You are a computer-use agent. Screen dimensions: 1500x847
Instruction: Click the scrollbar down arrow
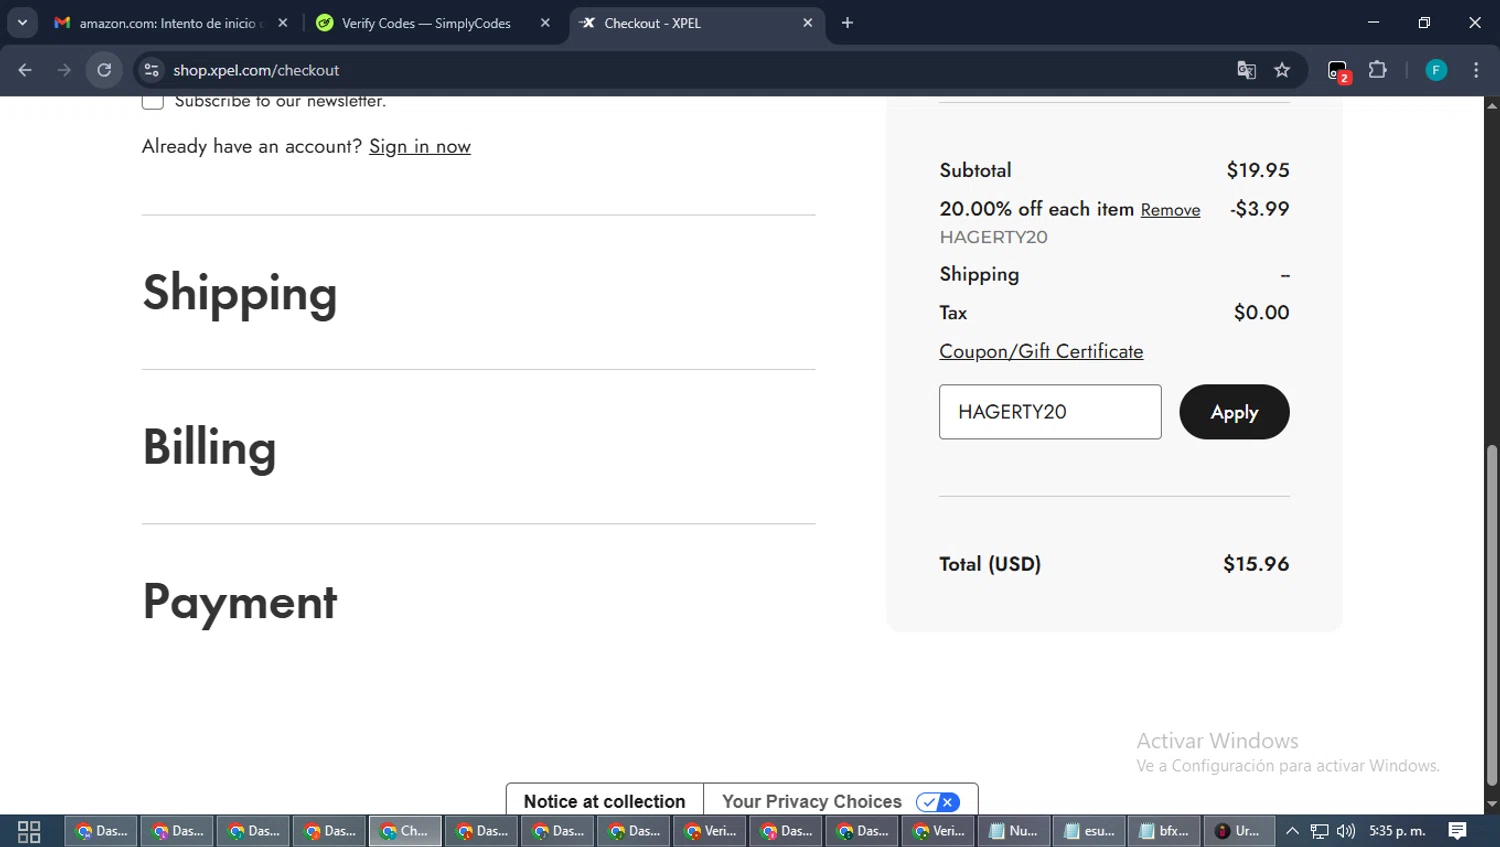pos(1492,804)
